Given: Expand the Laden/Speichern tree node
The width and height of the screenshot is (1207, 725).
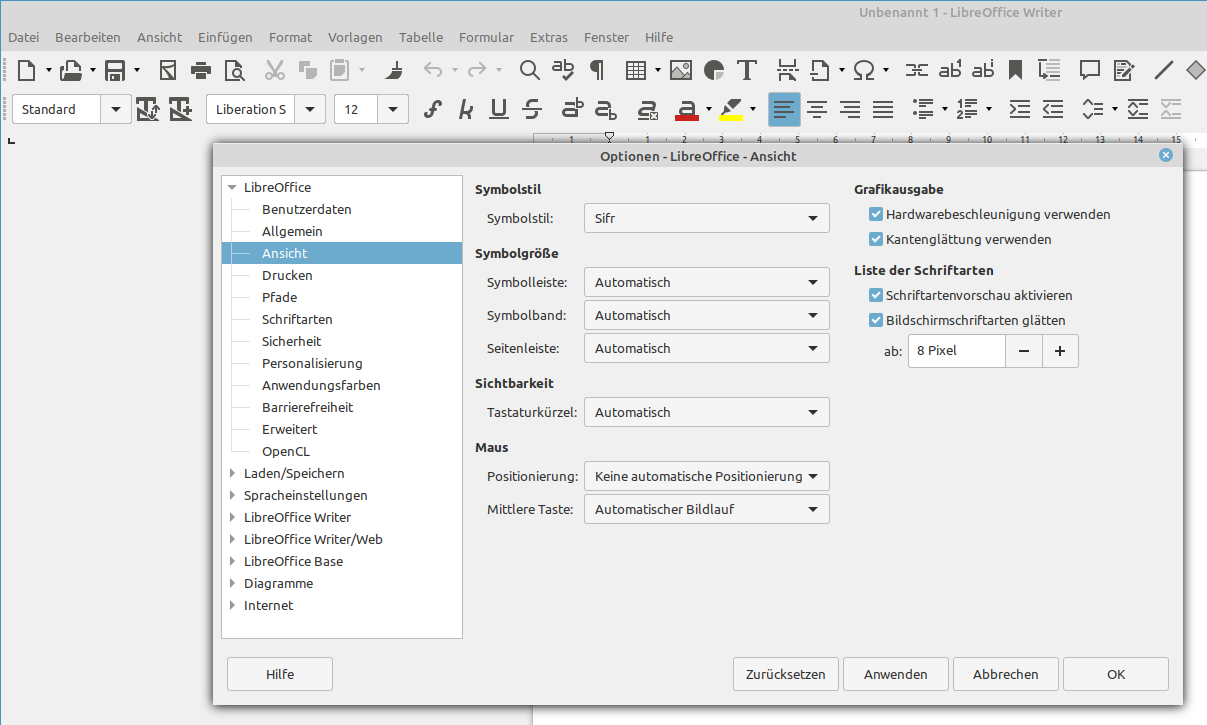Looking at the screenshot, I should pyautogui.click(x=232, y=474).
